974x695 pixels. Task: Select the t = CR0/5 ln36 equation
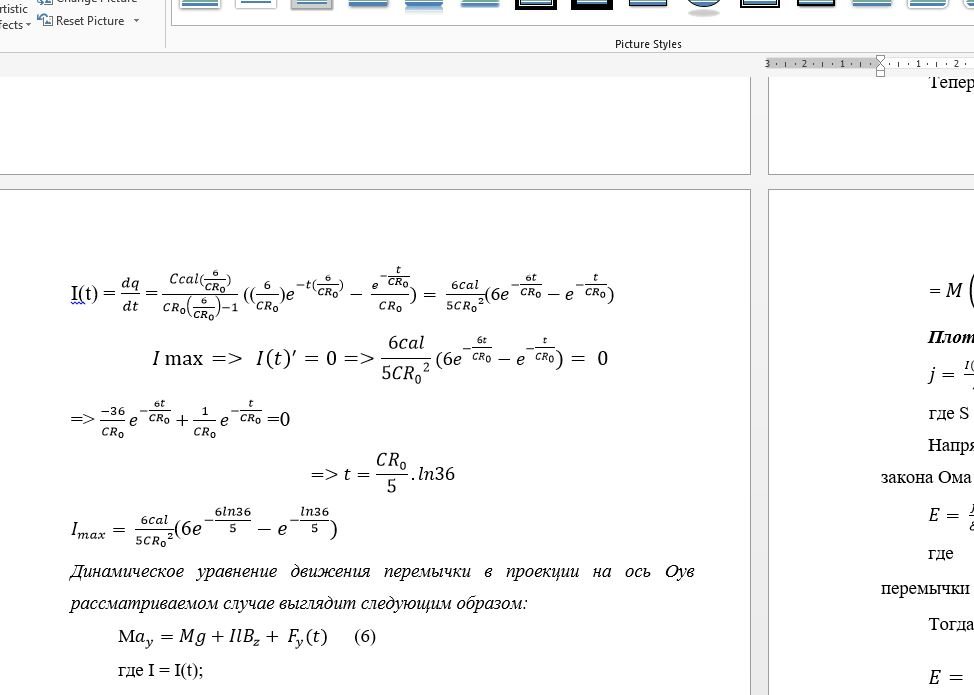[x=383, y=473]
